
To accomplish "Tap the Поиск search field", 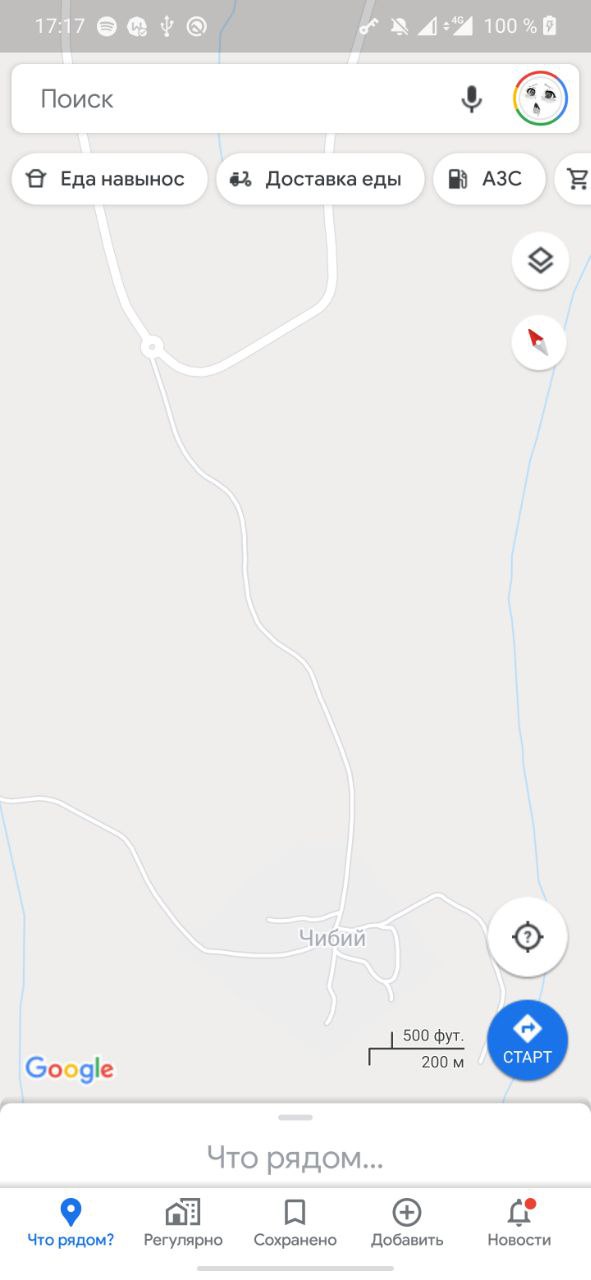I will pyautogui.click(x=240, y=99).
